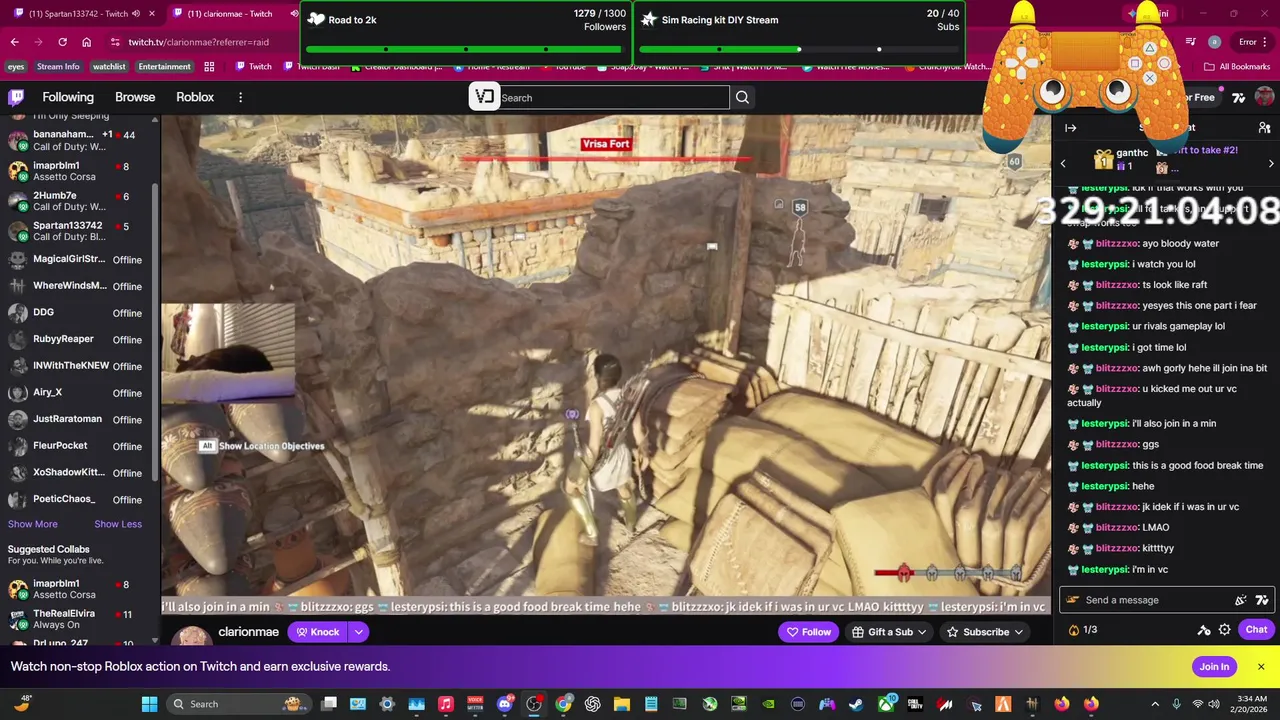The height and width of the screenshot is (720, 1280).
Task: Click Show More in followed channels
Action: [33, 524]
